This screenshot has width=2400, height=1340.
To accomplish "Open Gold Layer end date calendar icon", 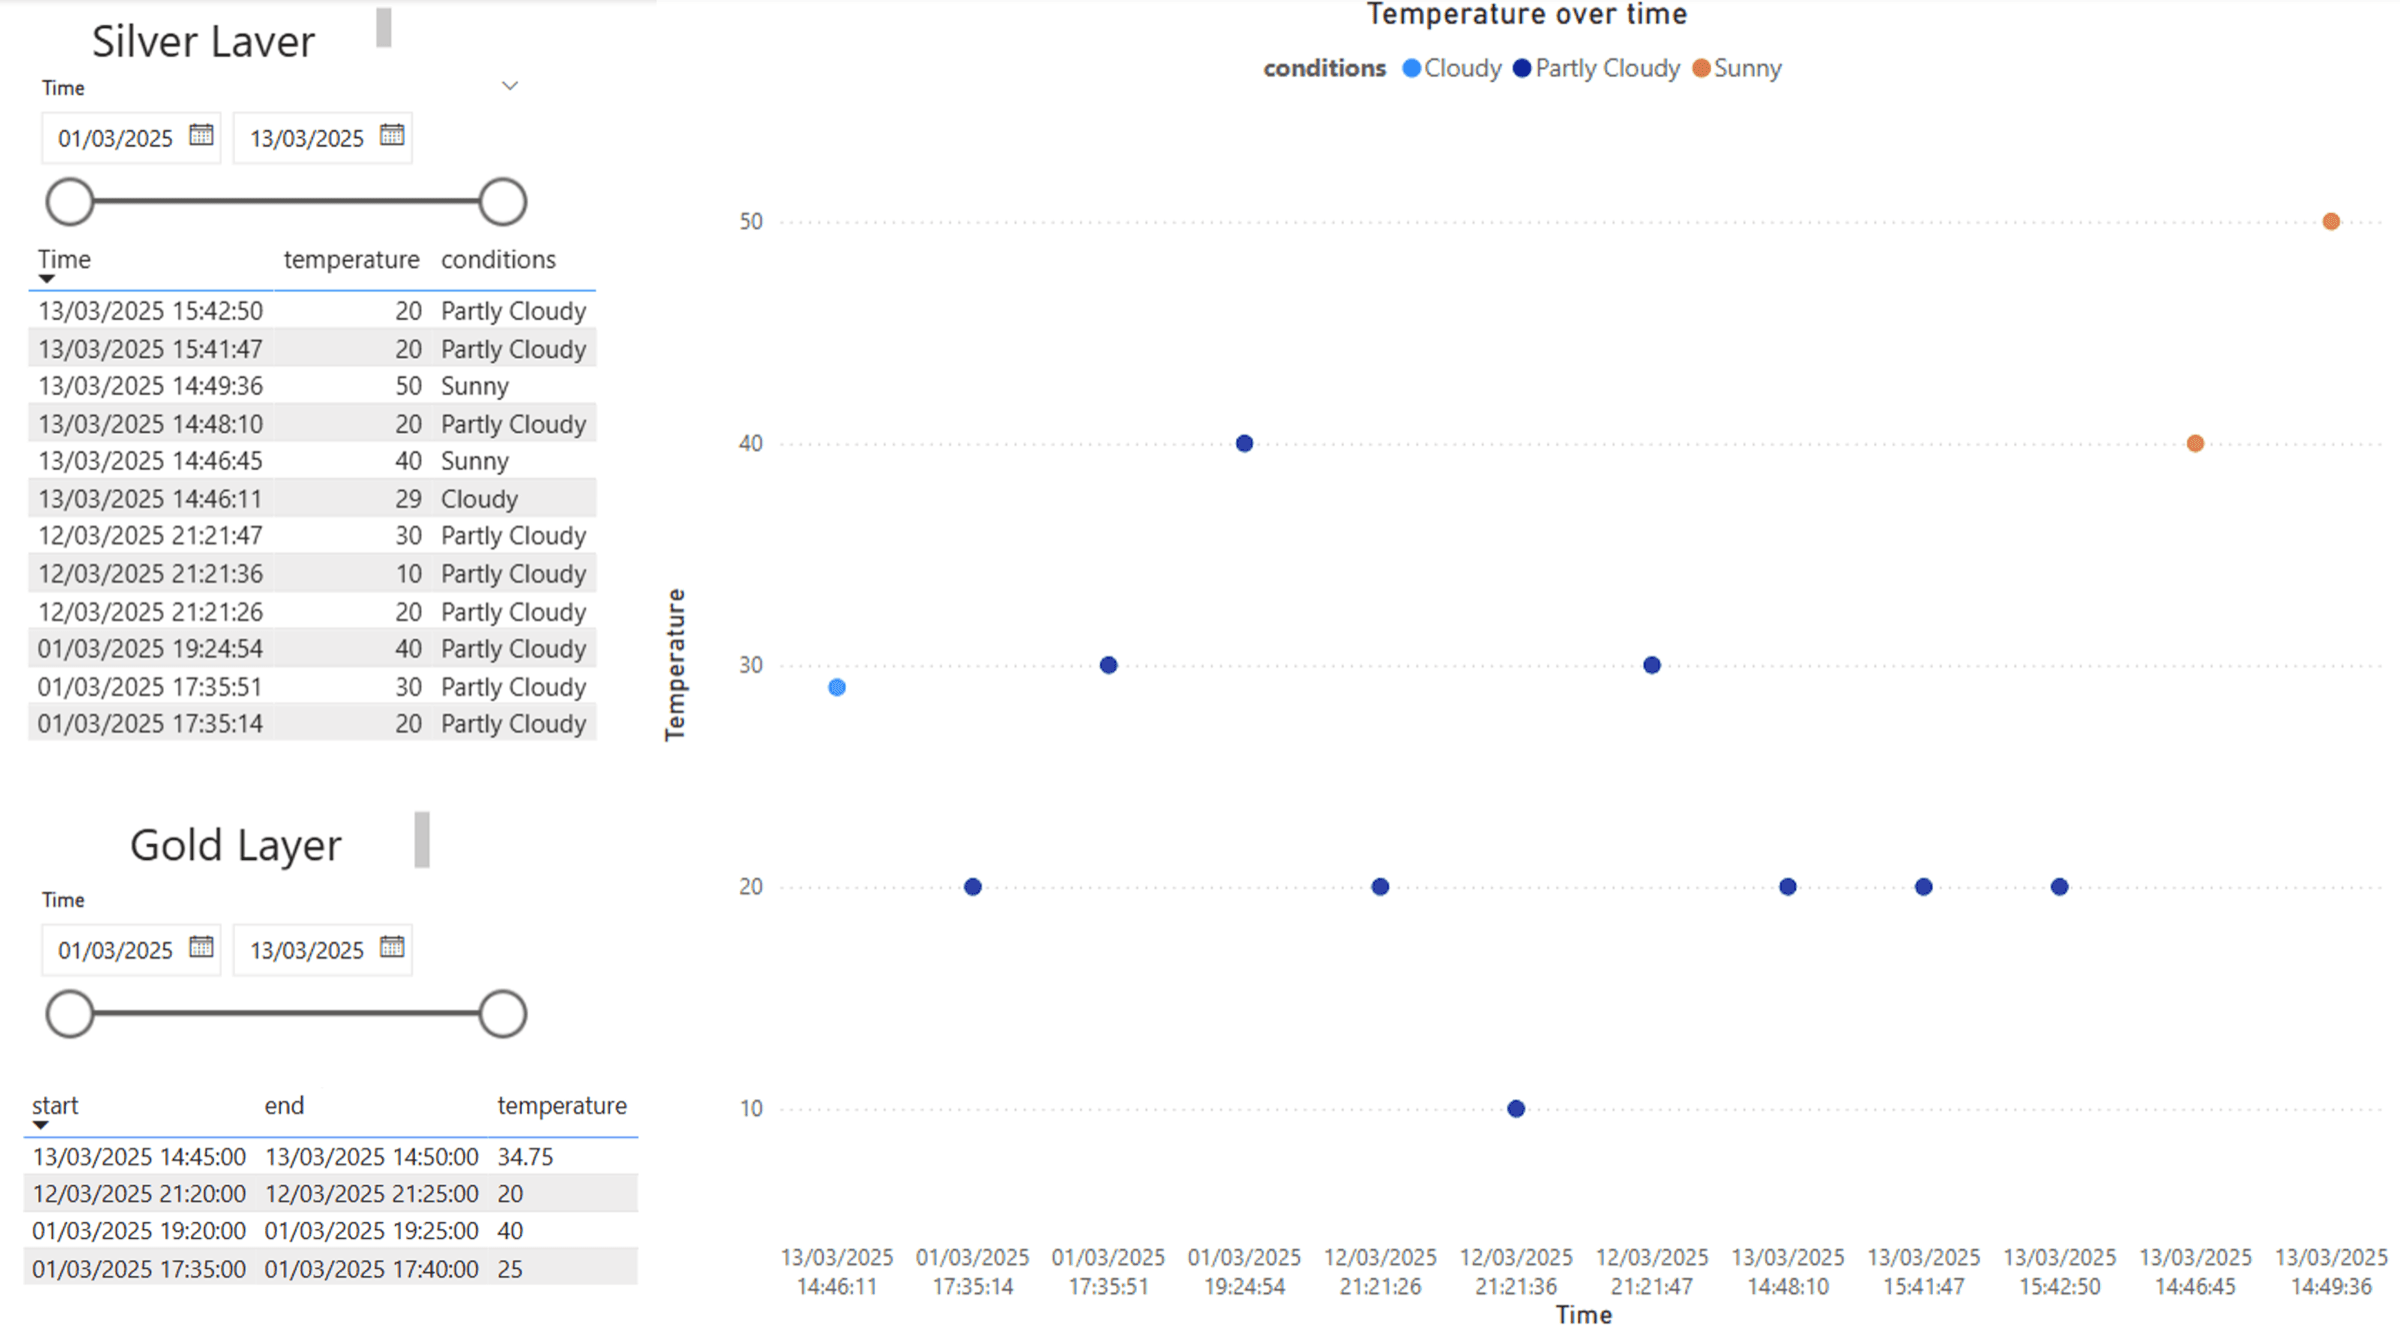I will (392, 947).
